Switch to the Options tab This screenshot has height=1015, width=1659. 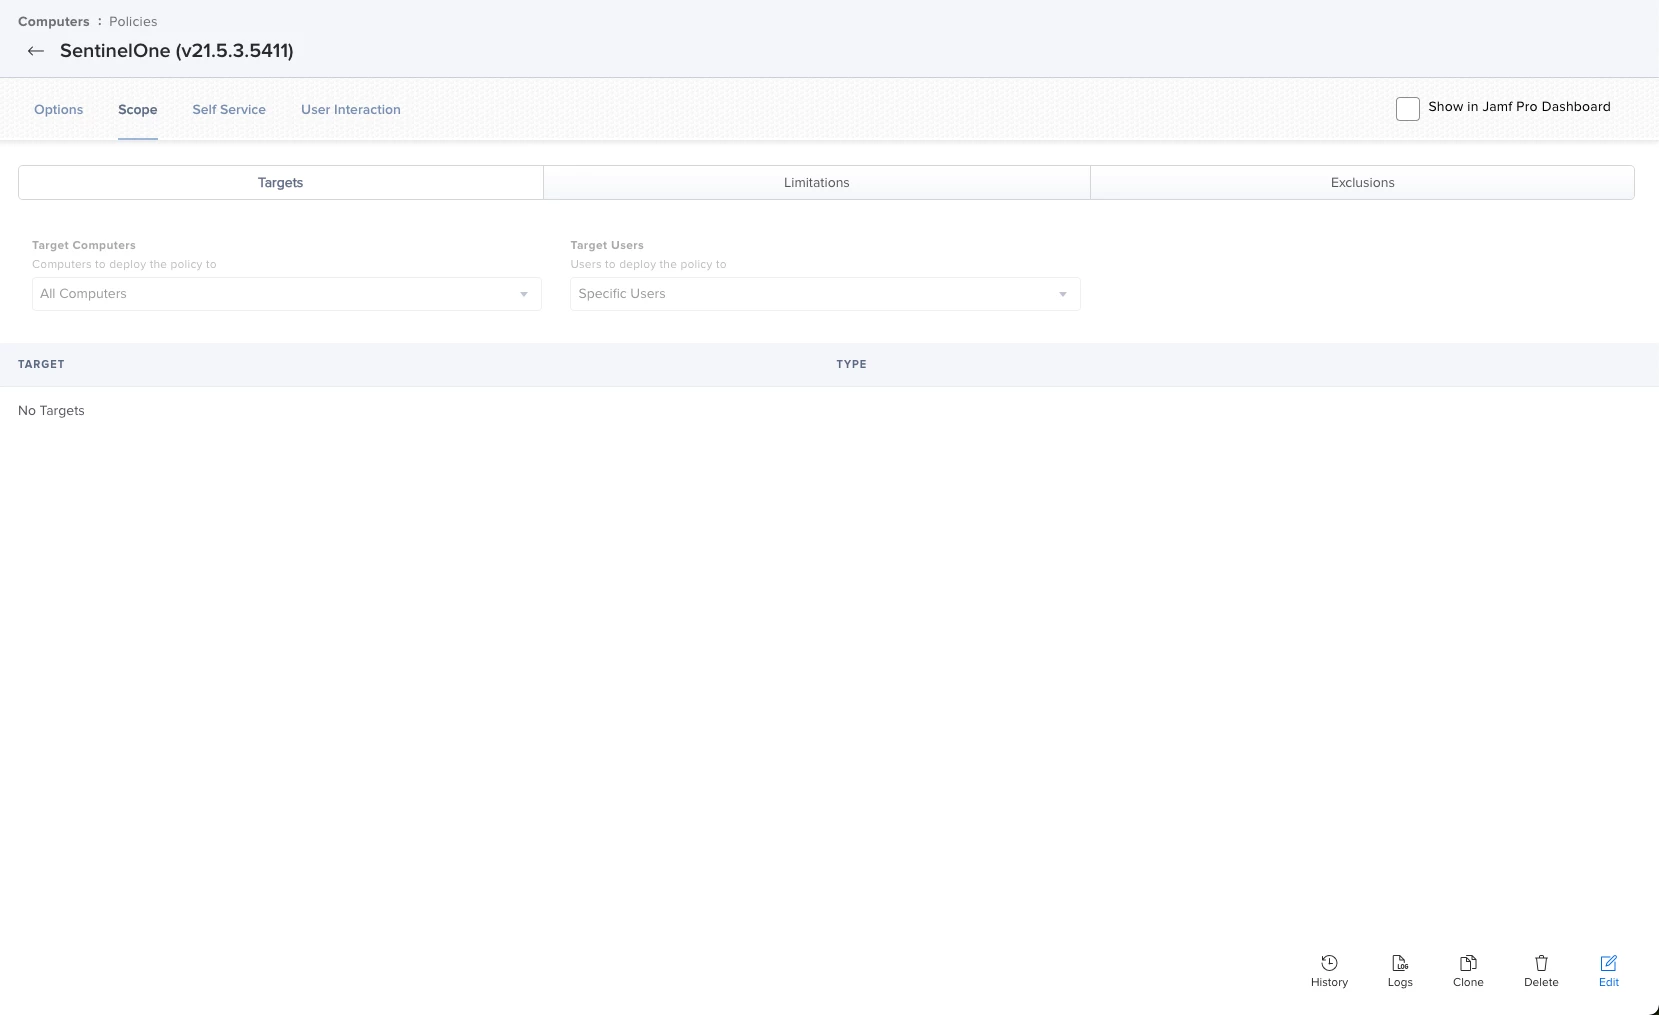click(59, 110)
